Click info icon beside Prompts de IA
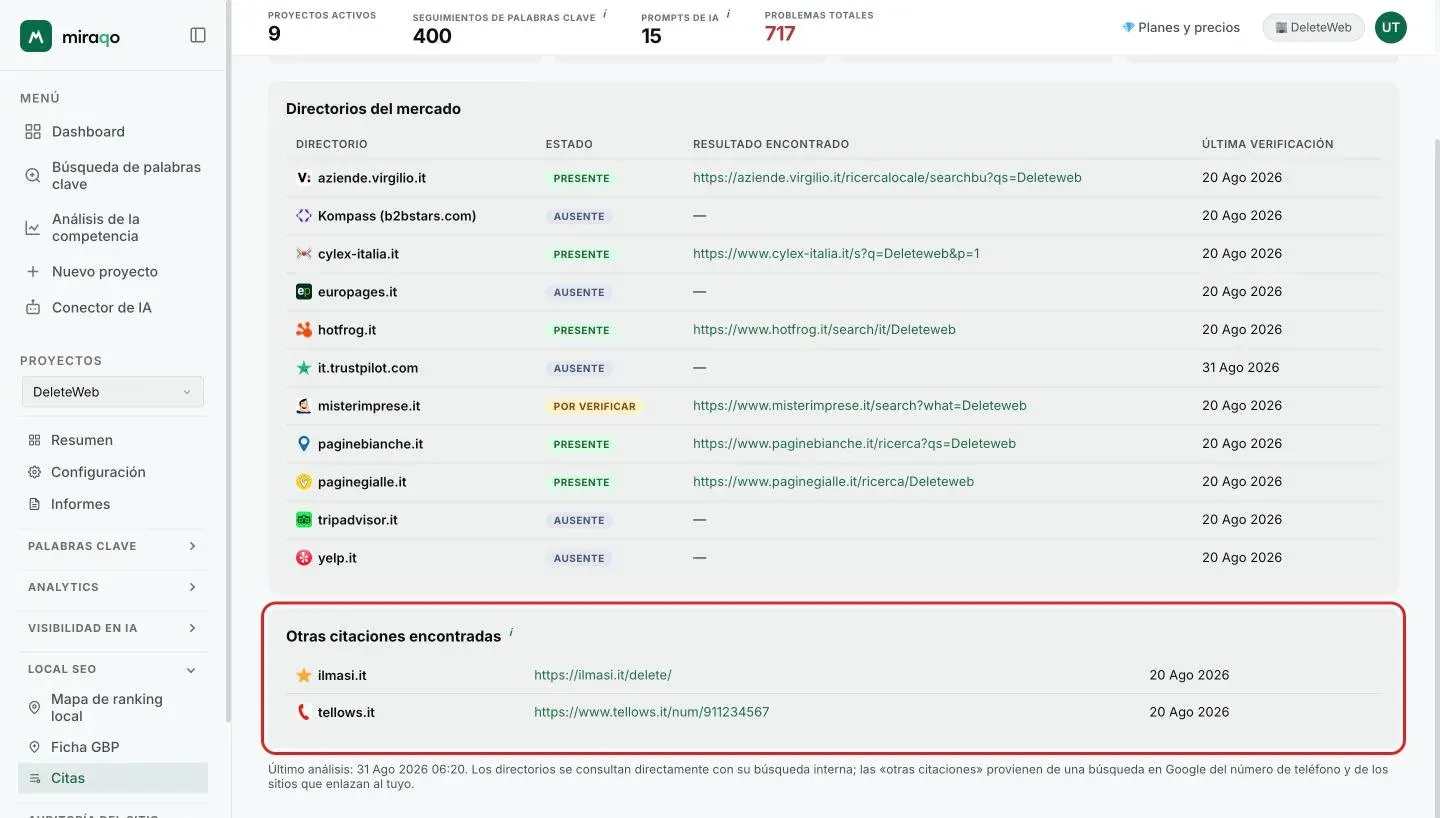The width and height of the screenshot is (1440, 818). (728, 14)
